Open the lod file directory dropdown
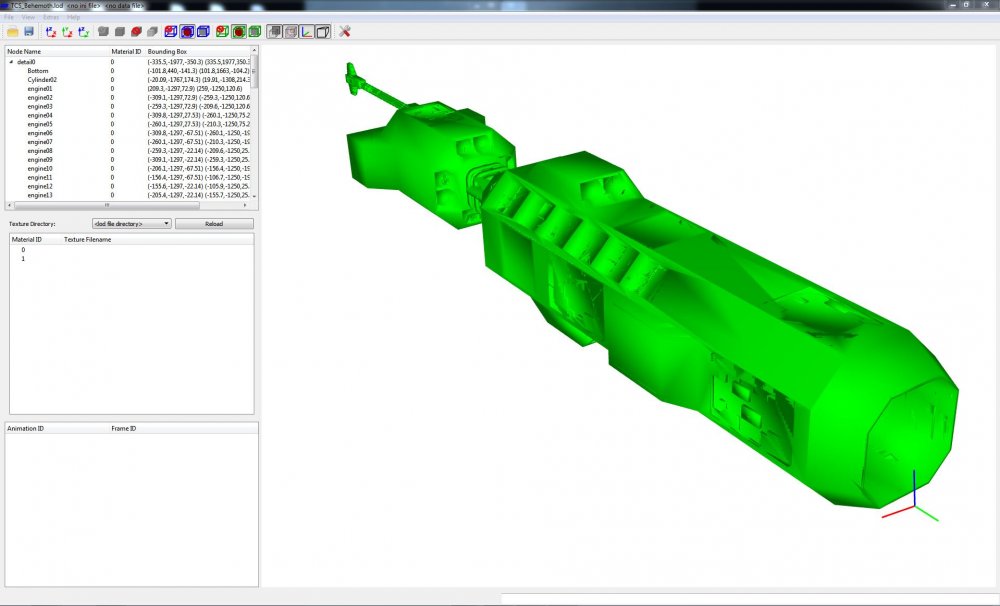The height and width of the screenshot is (606, 1000). click(x=131, y=224)
